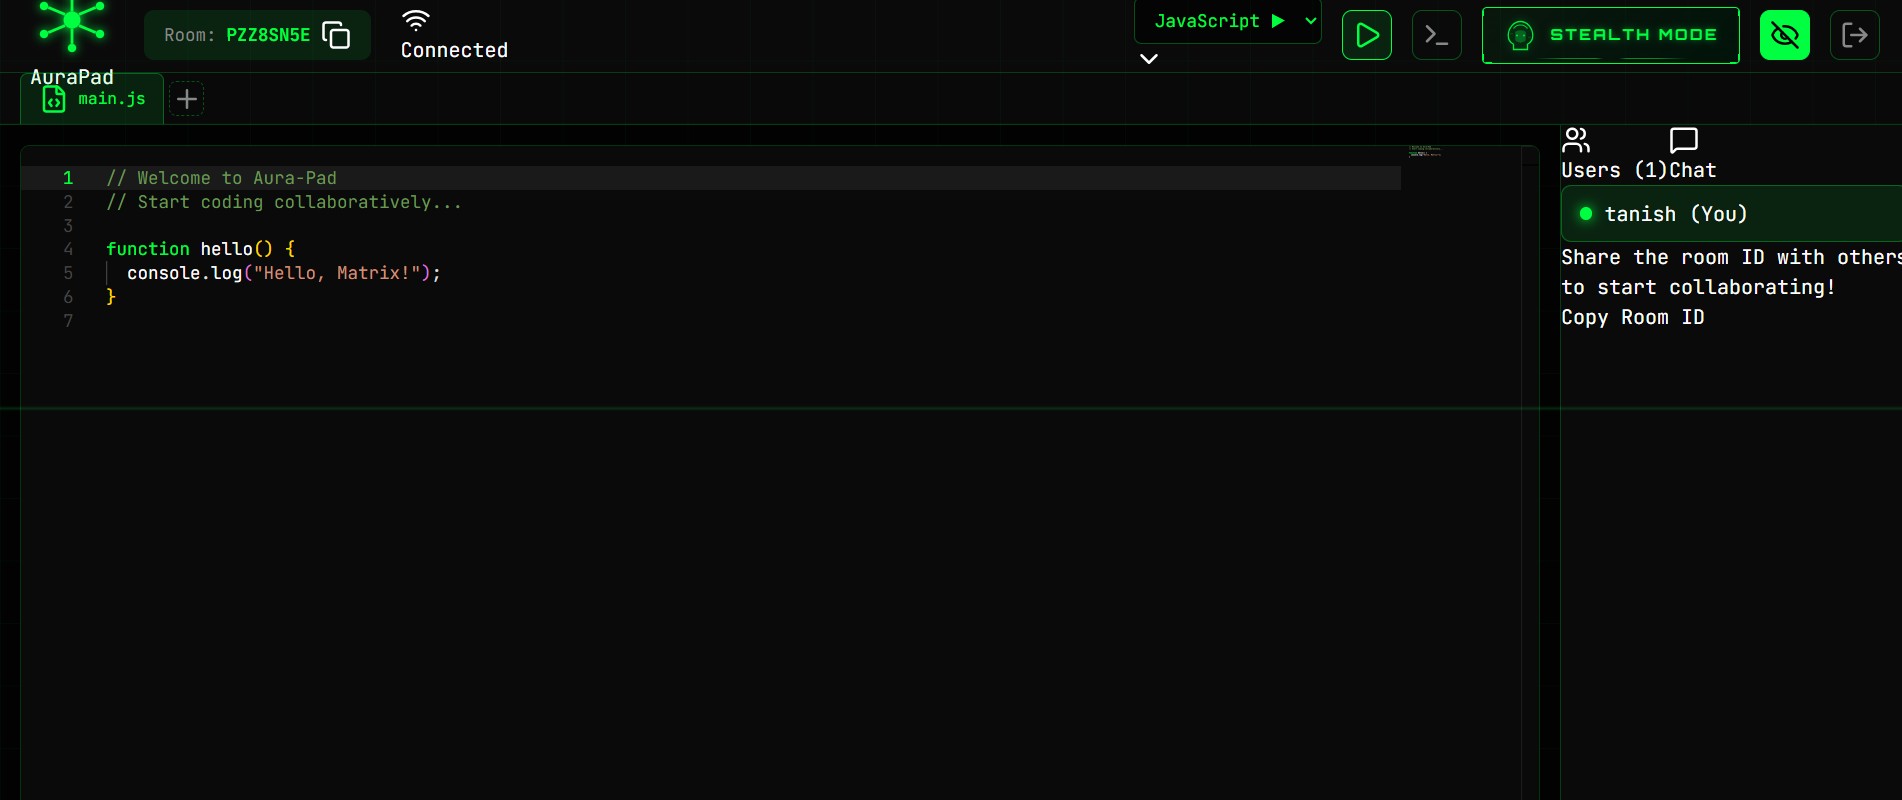Click the Copy Room ID button
The width and height of the screenshot is (1902, 800).
click(1633, 317)
